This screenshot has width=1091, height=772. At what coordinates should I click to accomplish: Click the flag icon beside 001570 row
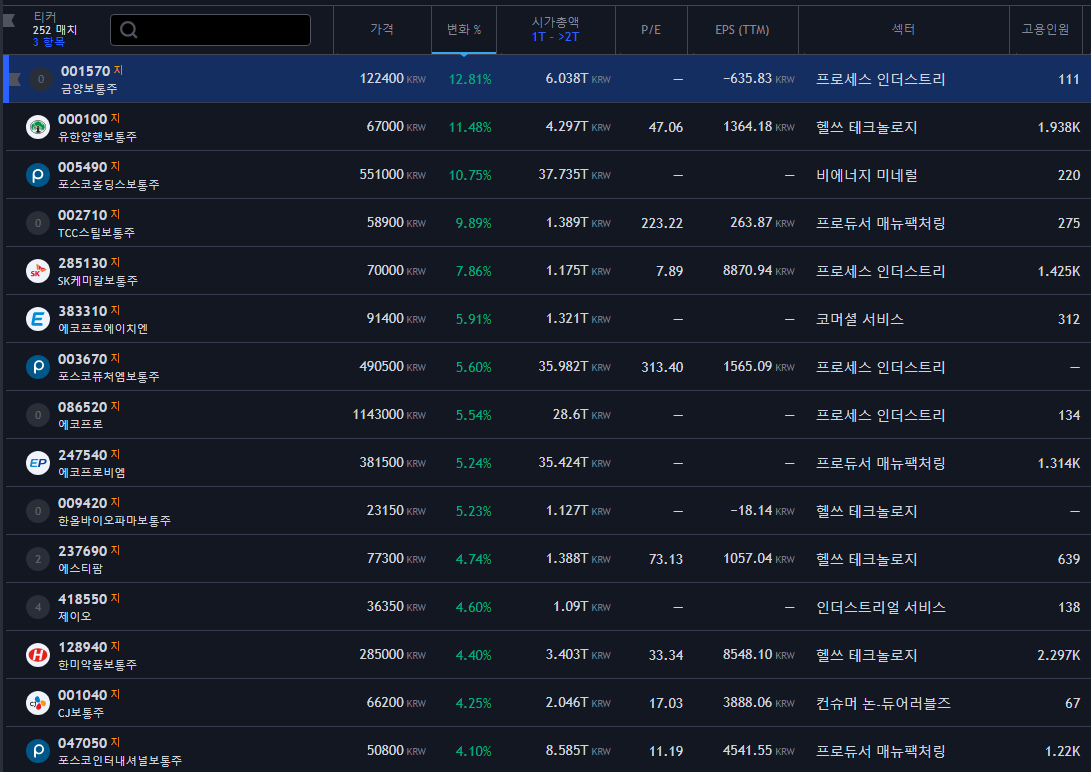point(14,79)
